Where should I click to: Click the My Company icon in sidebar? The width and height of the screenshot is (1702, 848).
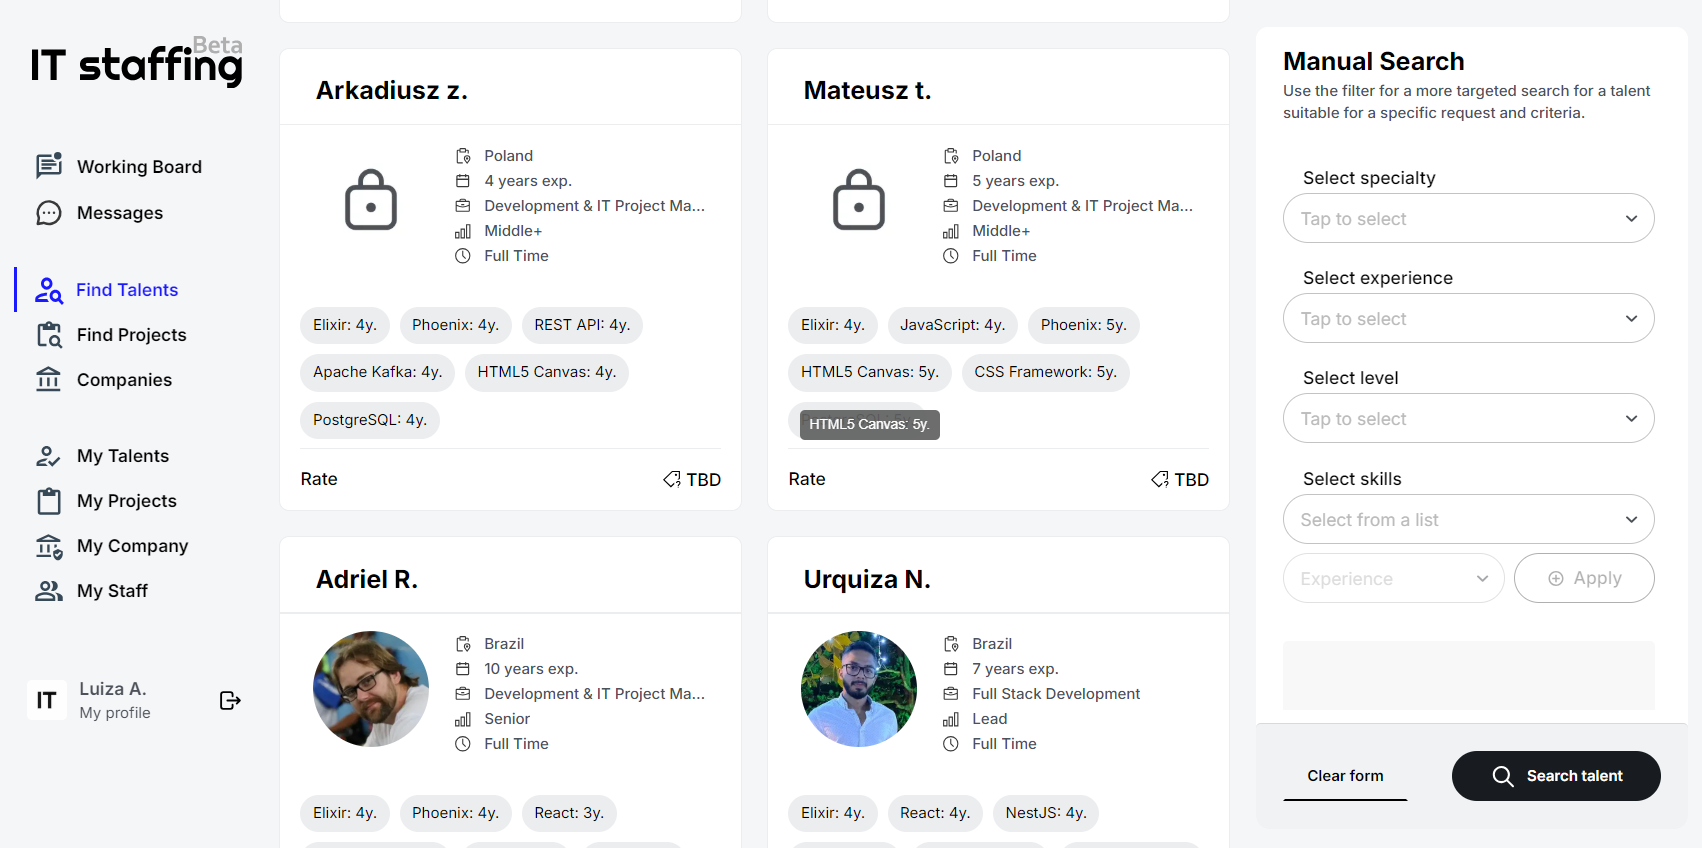(49, 546)
